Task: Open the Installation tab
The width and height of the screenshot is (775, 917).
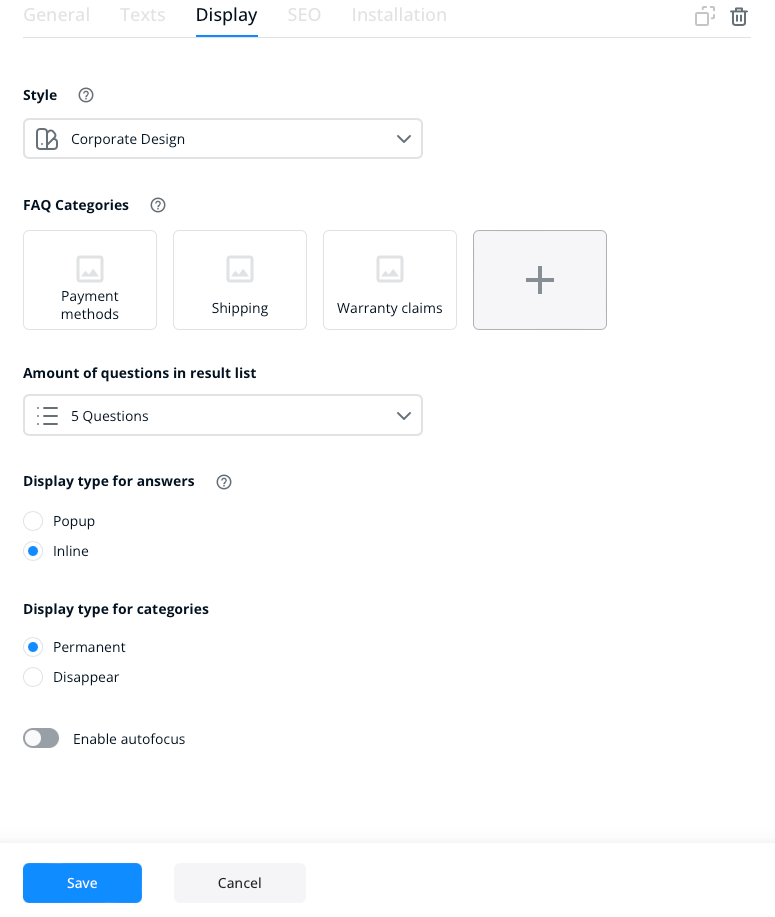Action: click(x=399, y=15)
